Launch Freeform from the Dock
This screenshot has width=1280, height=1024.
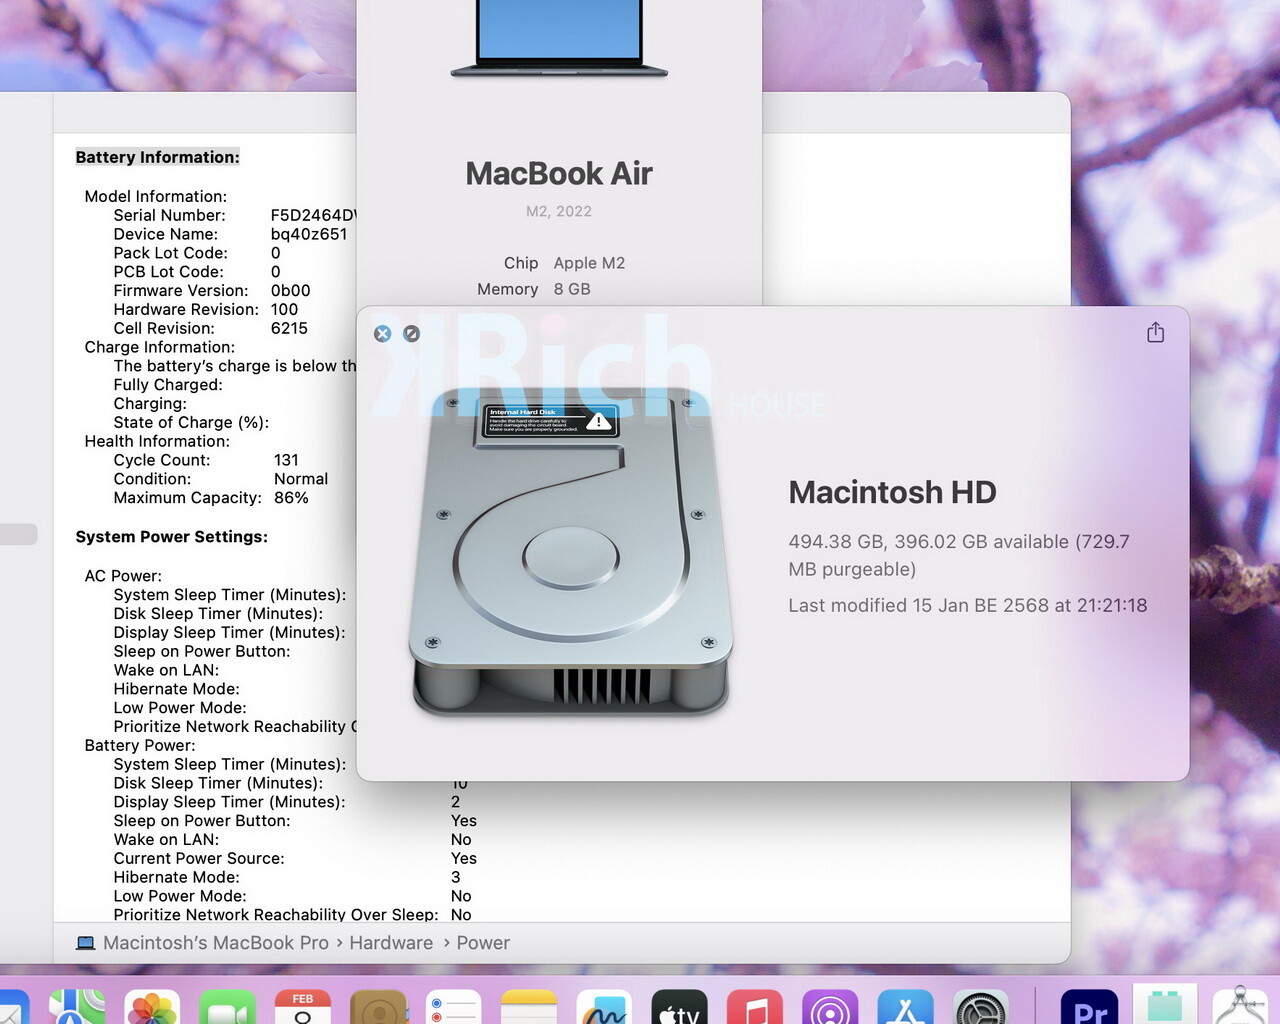point(604,1007)
